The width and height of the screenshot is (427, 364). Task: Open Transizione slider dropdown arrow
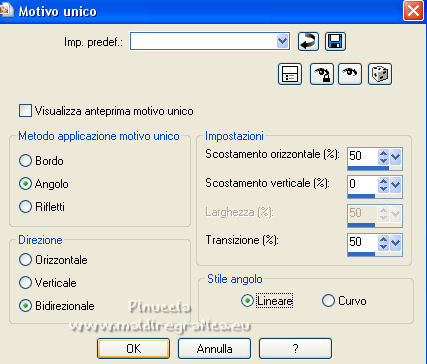[x=395, y=242]
